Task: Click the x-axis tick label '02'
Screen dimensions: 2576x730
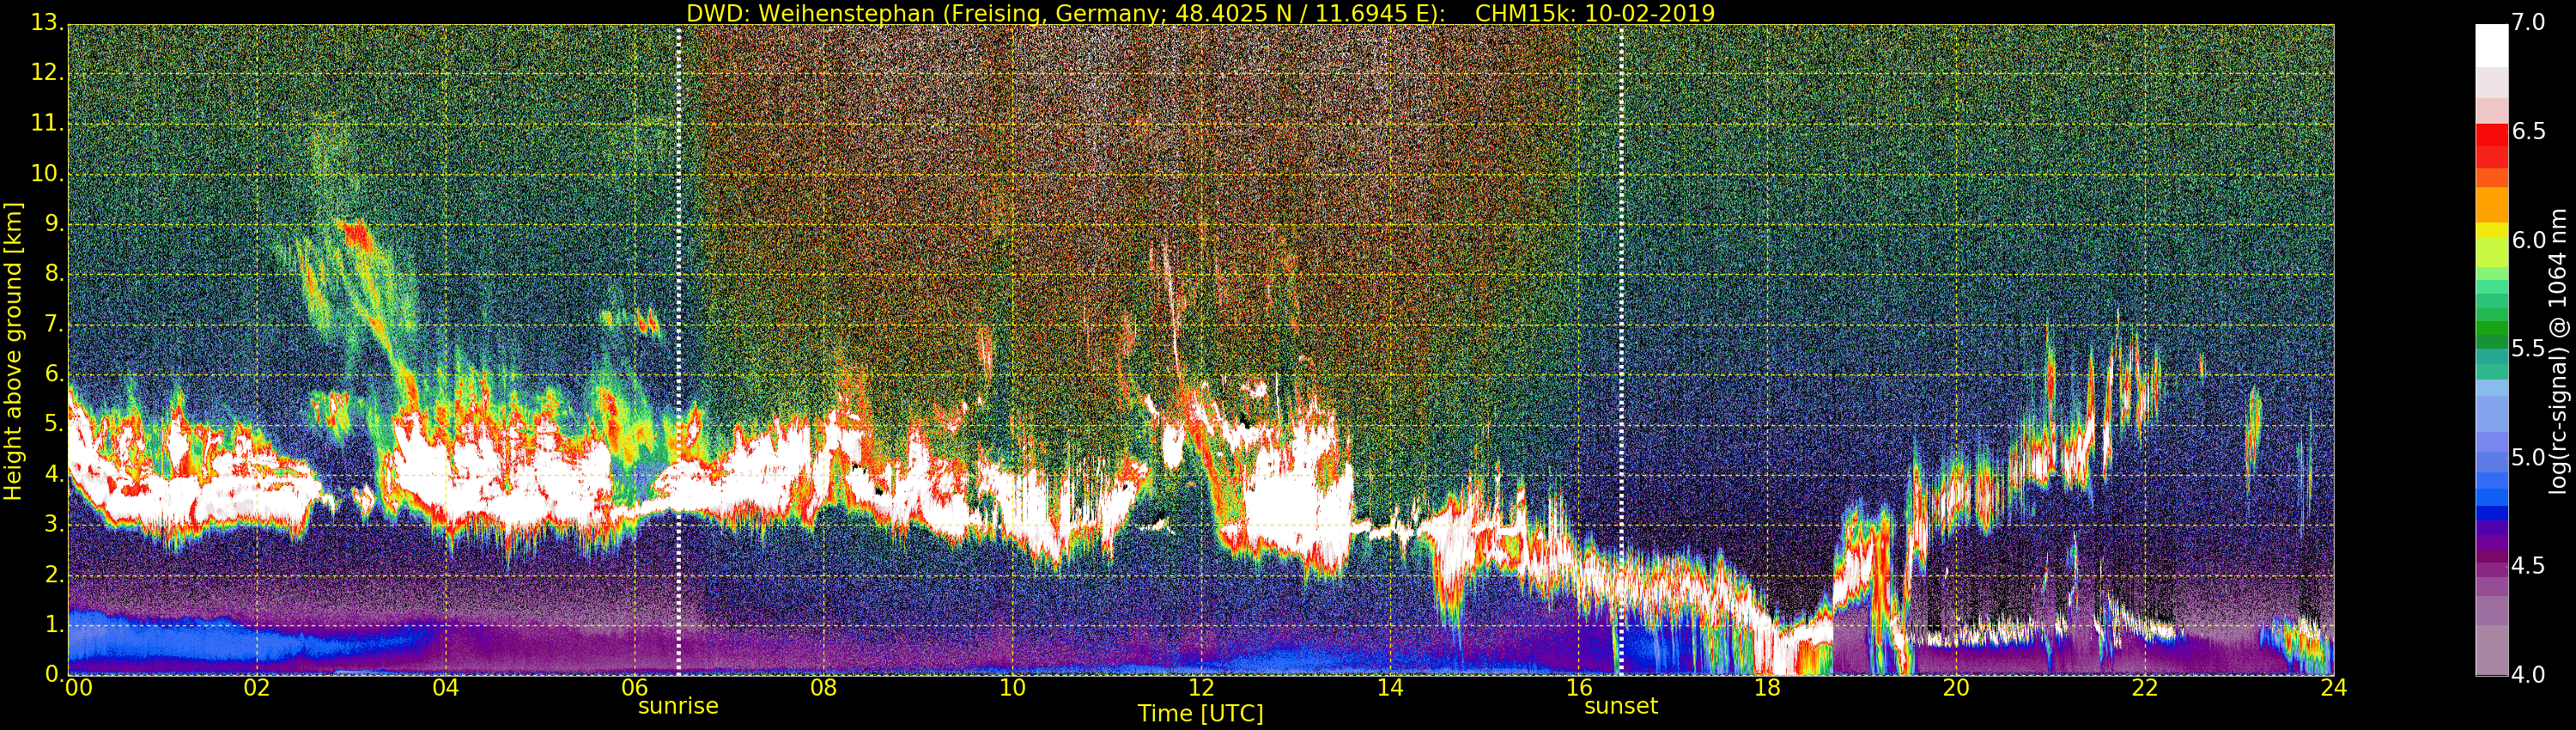Action: click(257, 687)
